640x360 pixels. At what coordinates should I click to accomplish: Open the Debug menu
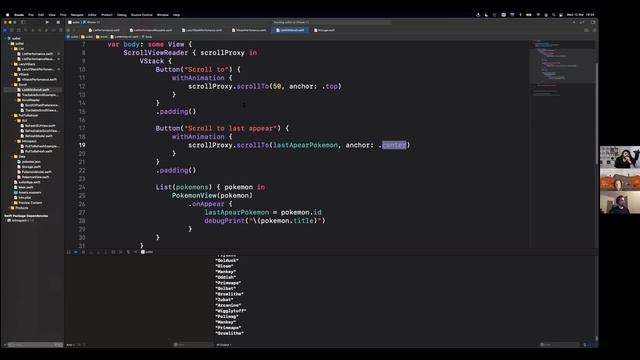click(122, 15)
